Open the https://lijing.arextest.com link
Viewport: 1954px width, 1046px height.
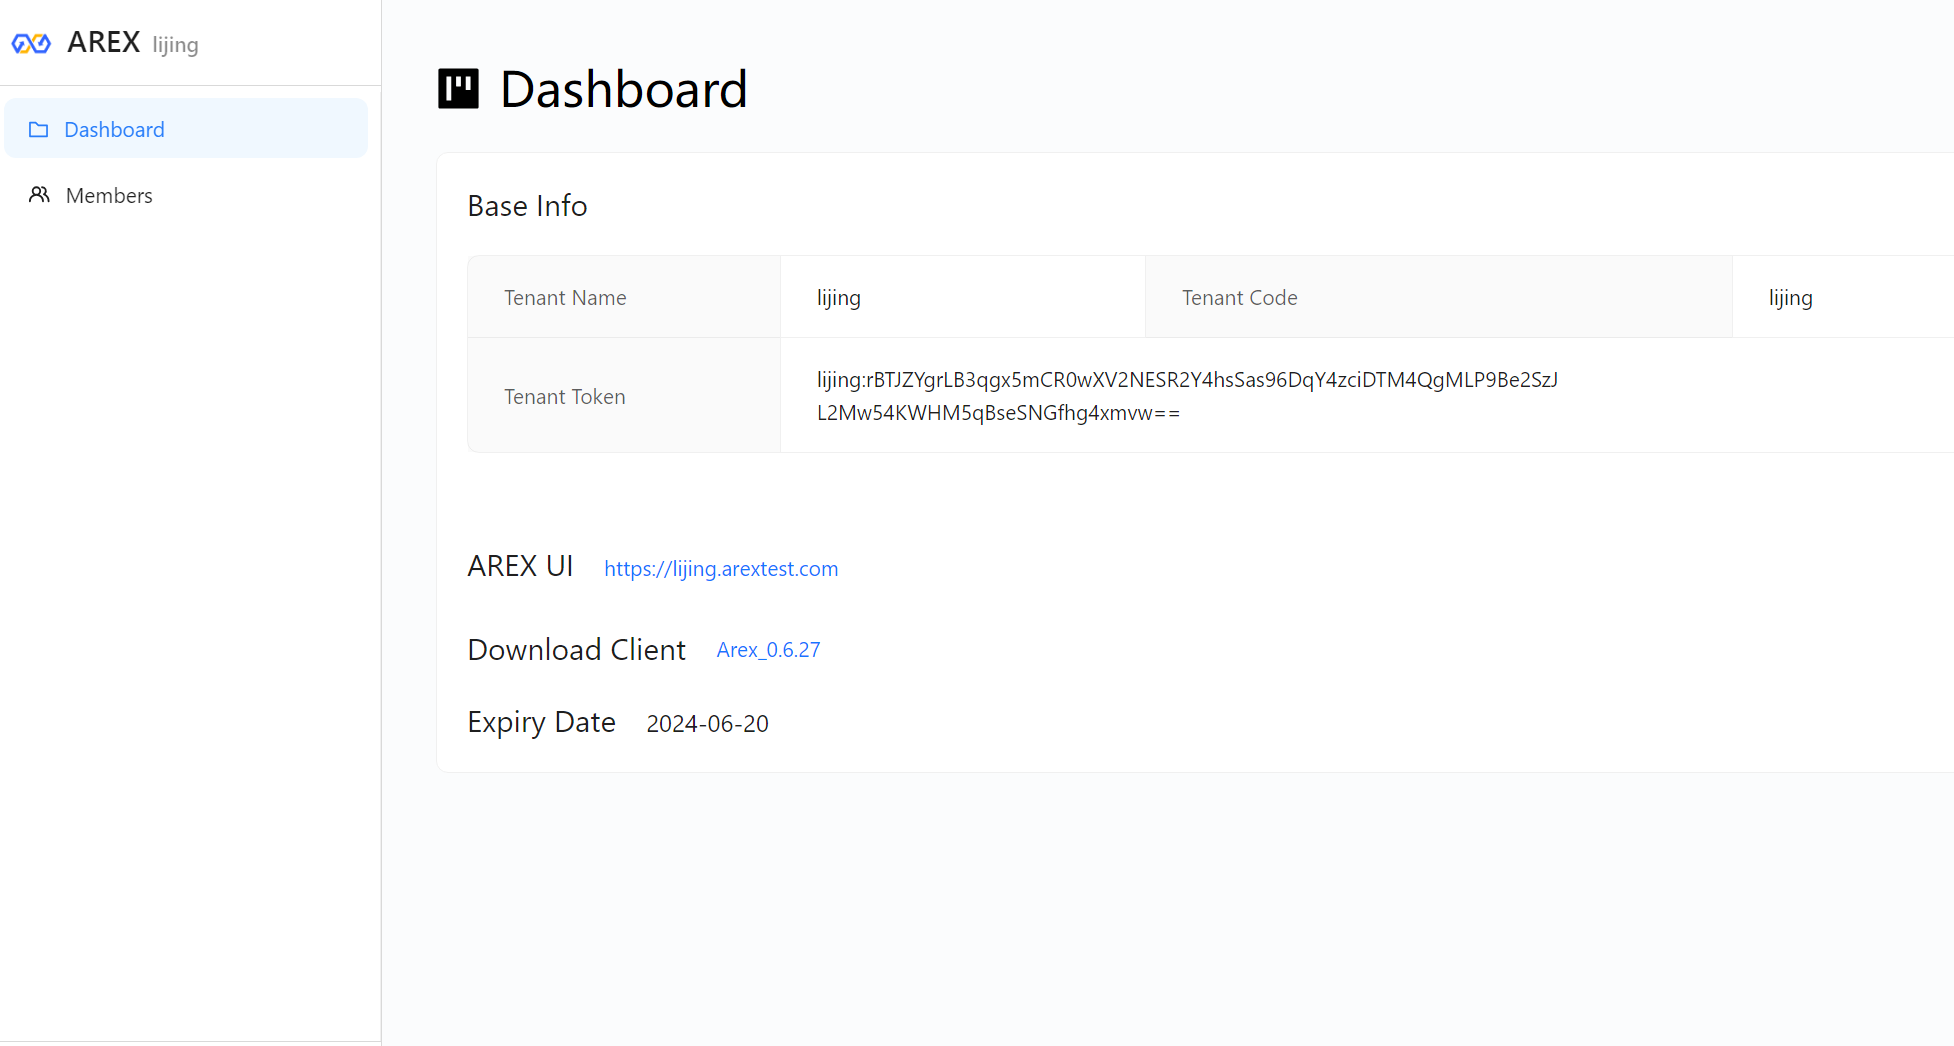coord(721,568)
